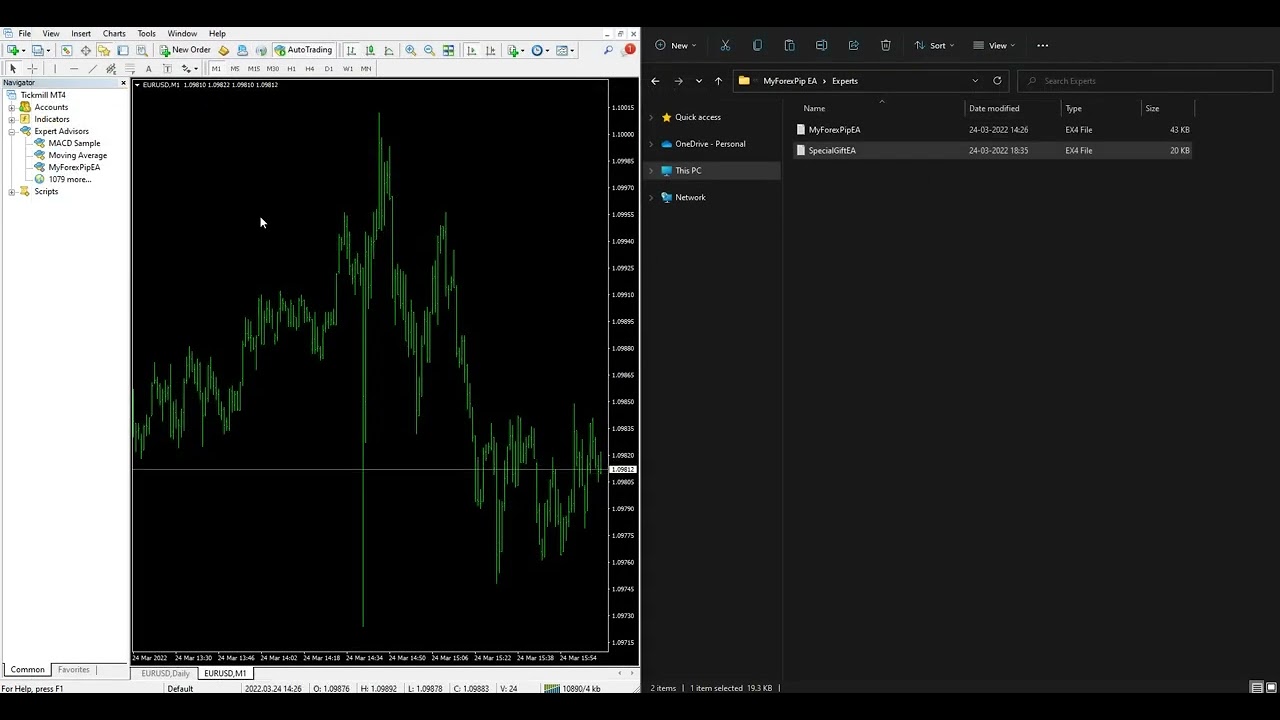This screenshot has width=1280, height=720.
Task: Open the Tools menu
Action: tap(146, 33)
